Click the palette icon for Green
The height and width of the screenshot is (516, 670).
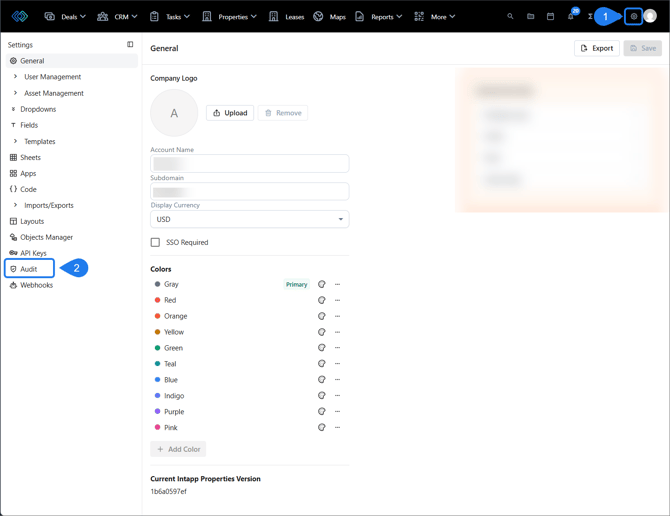tap(322, 348)
